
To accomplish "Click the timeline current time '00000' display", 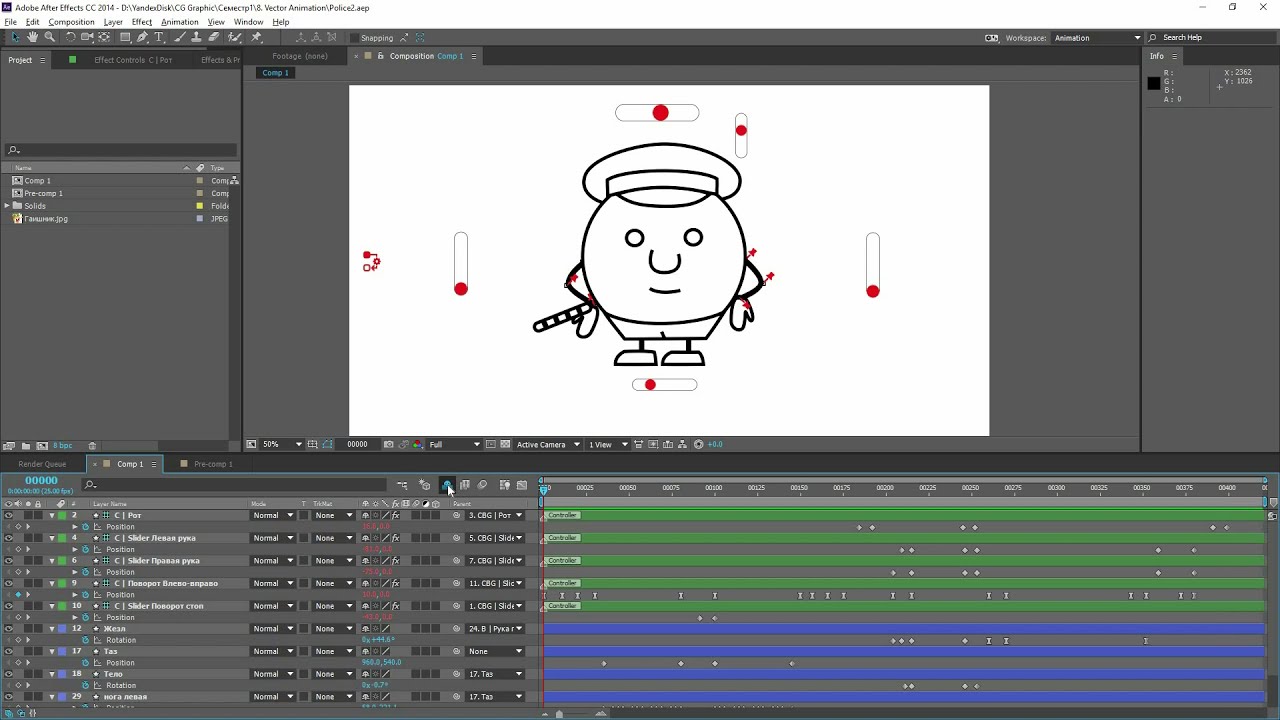I will [41, 481].
